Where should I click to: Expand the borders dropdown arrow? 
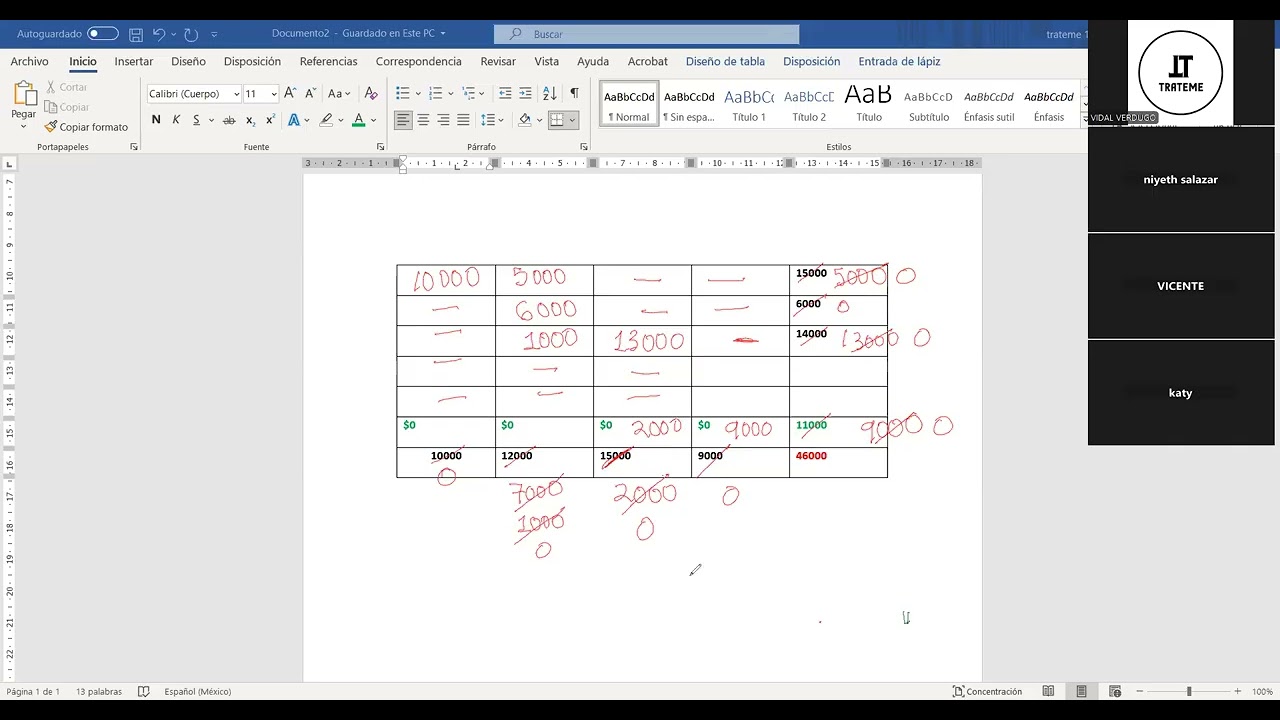(x=572, y=120)
